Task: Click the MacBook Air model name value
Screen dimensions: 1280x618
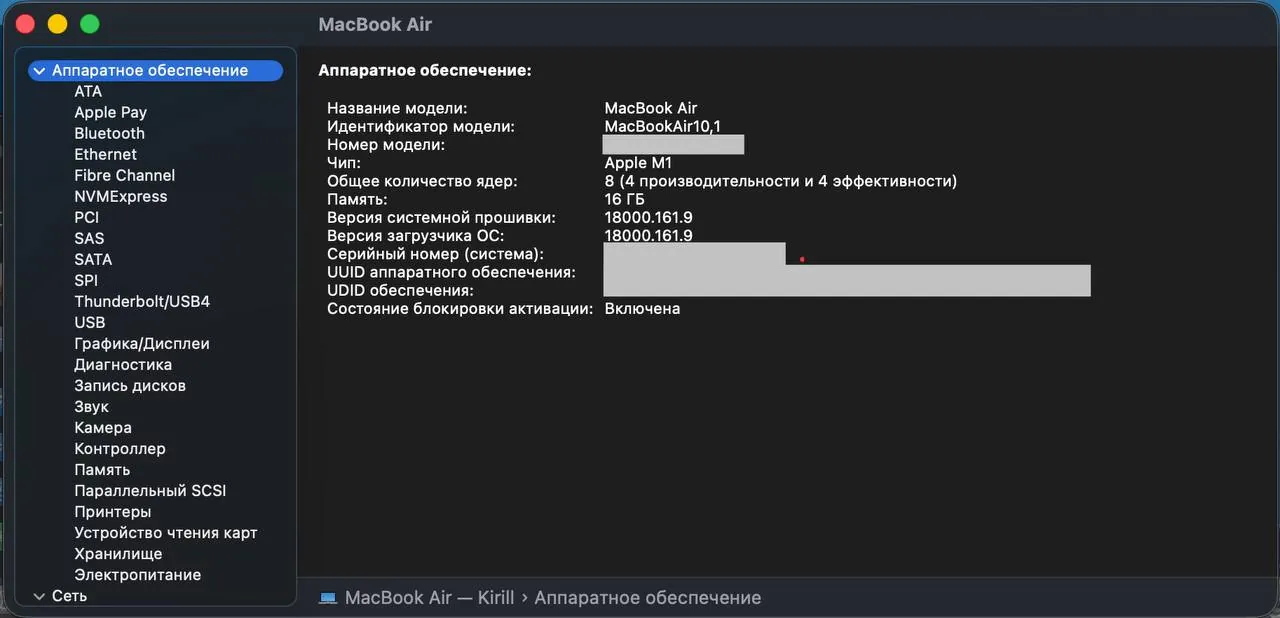Action: point(651,108)
